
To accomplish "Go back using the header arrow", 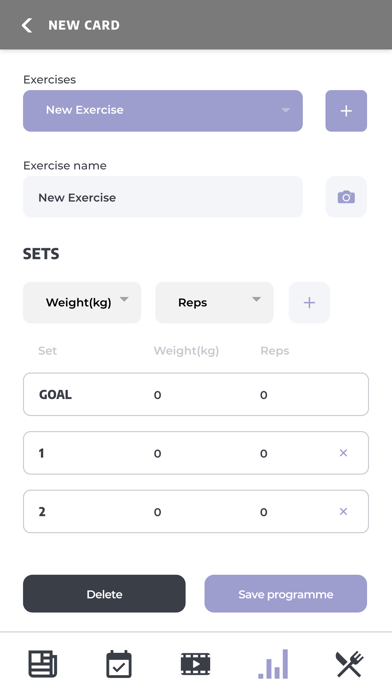I will pyautogui.click(x=27, y=25).
